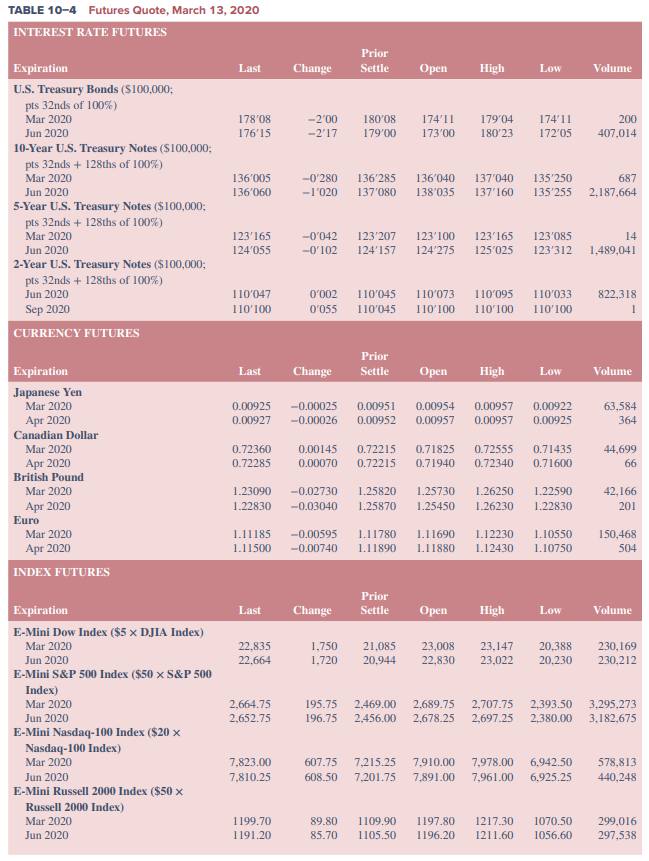Select Russell 2000 Jun volume 297,538
The image size is (649, 861).
[x=616, y=834]
